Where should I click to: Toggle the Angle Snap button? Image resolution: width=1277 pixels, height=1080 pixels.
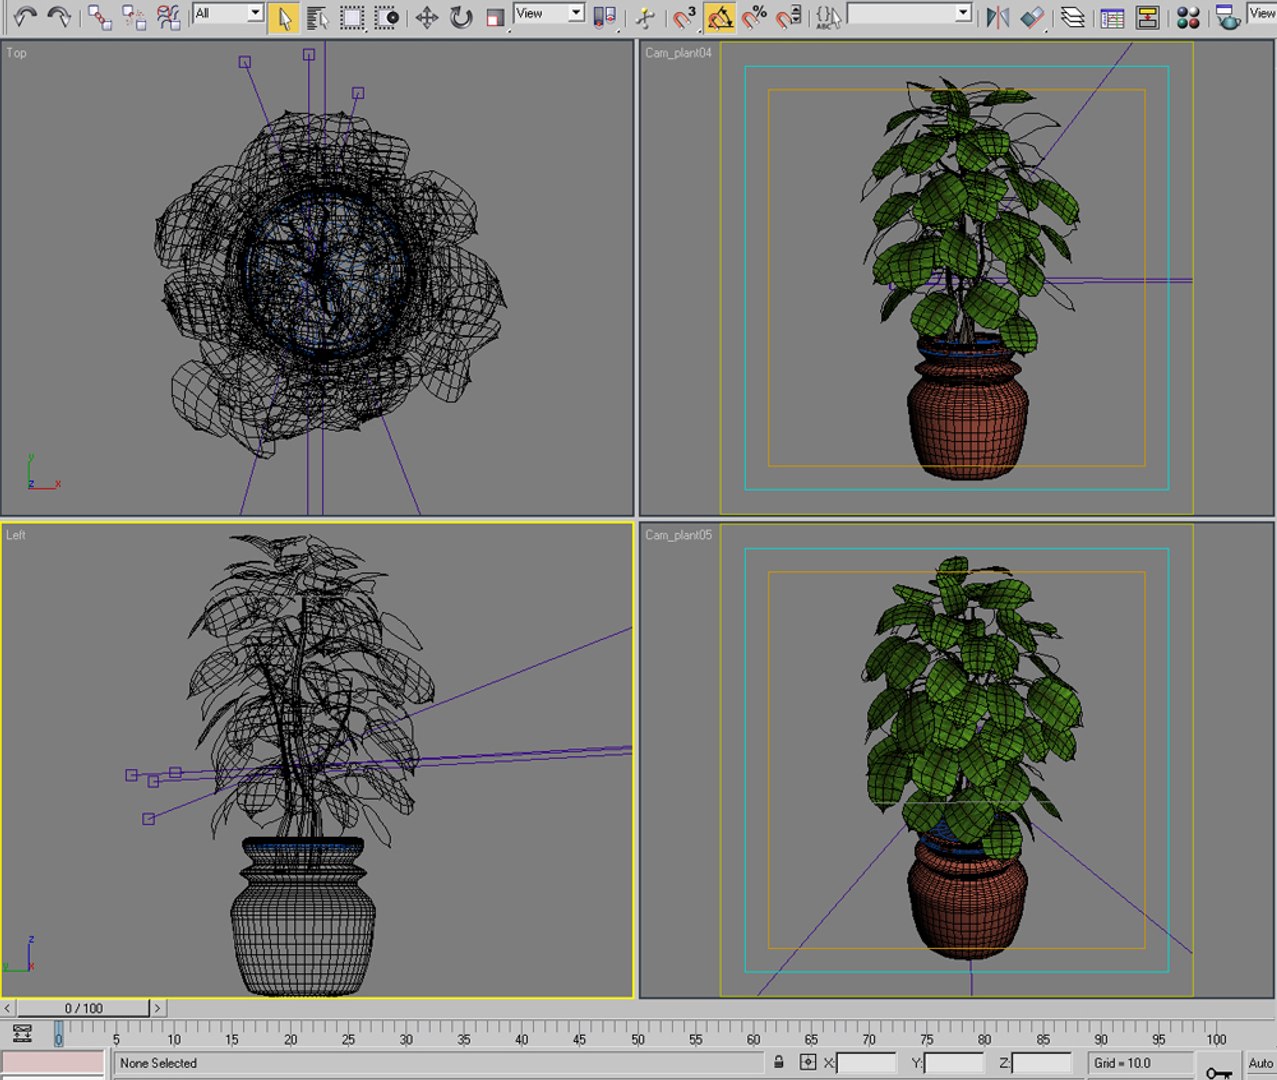(x=720, y=17)
